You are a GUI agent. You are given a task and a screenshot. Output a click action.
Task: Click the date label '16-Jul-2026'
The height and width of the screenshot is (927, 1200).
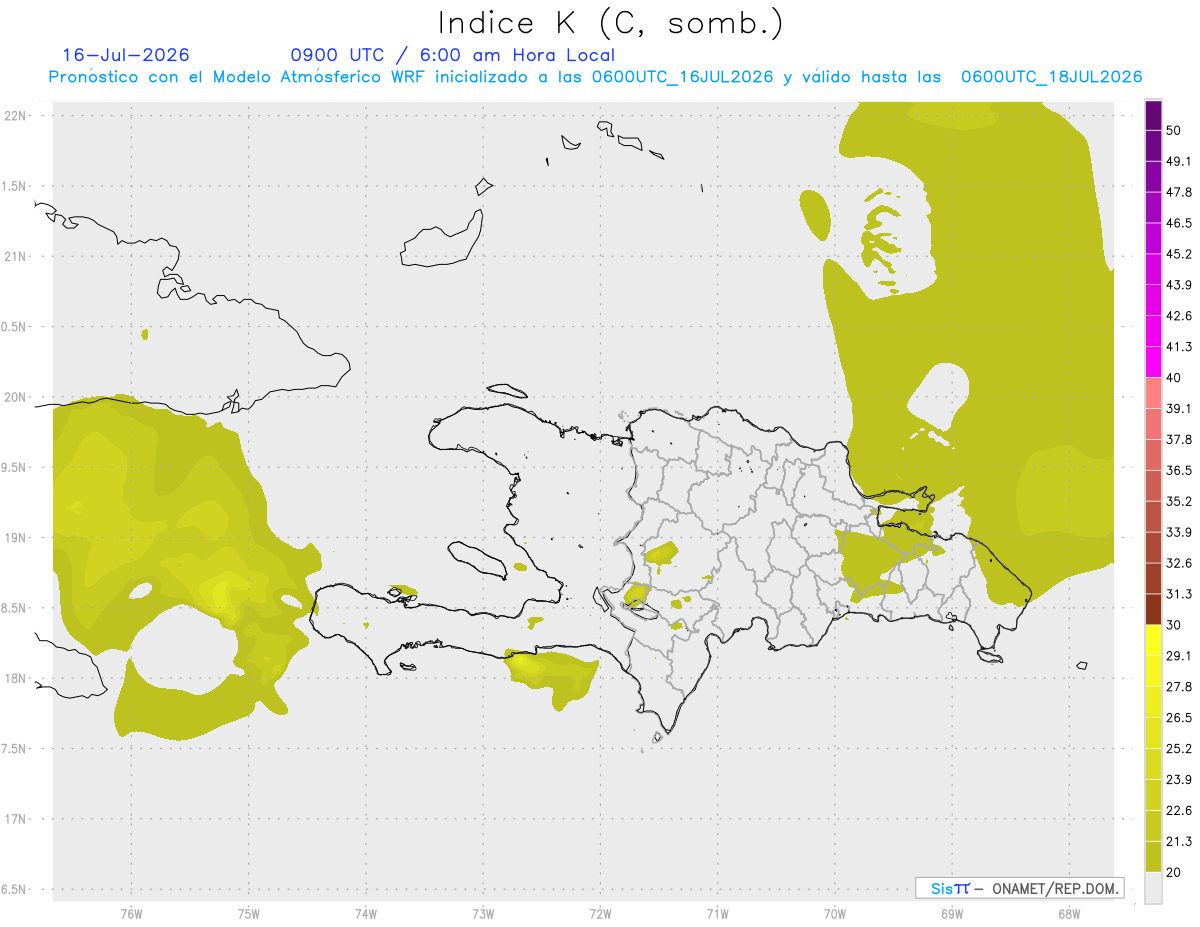click(126, 55)
